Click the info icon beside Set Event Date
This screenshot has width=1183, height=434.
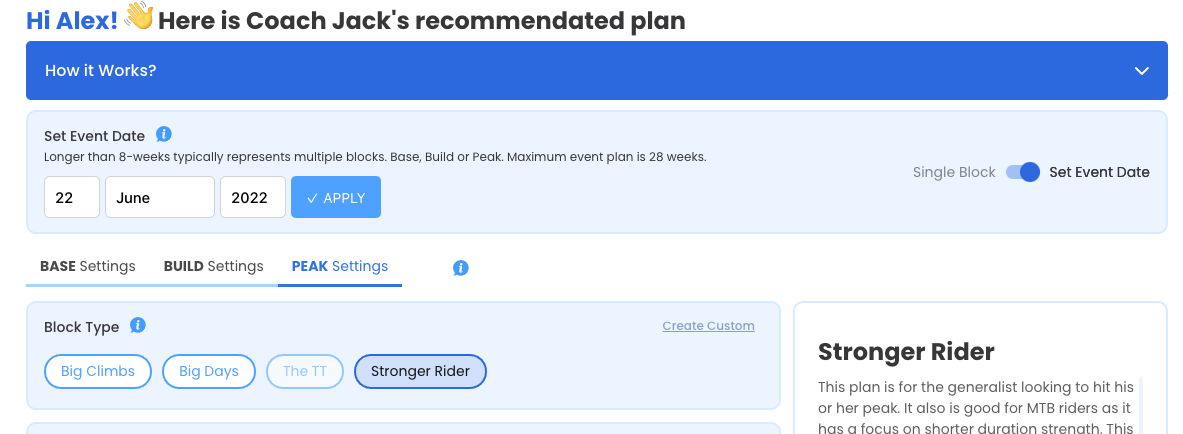pyautogui.click(x=164, y=134)
